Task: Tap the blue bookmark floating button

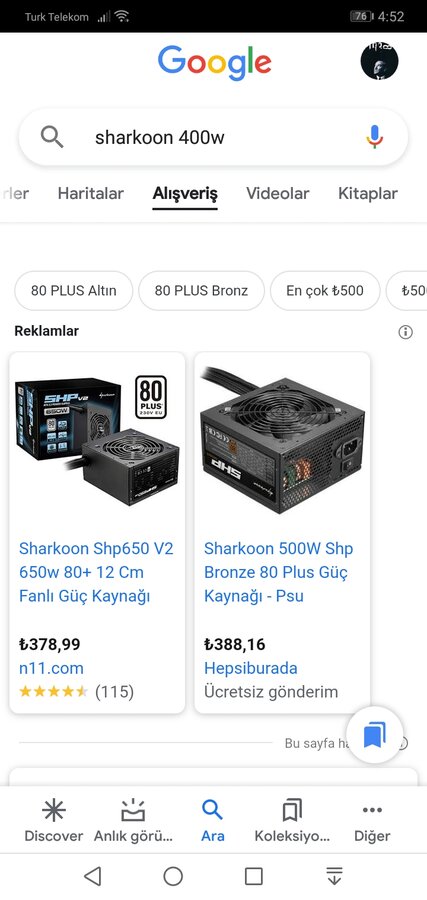Action: point(375,735)
